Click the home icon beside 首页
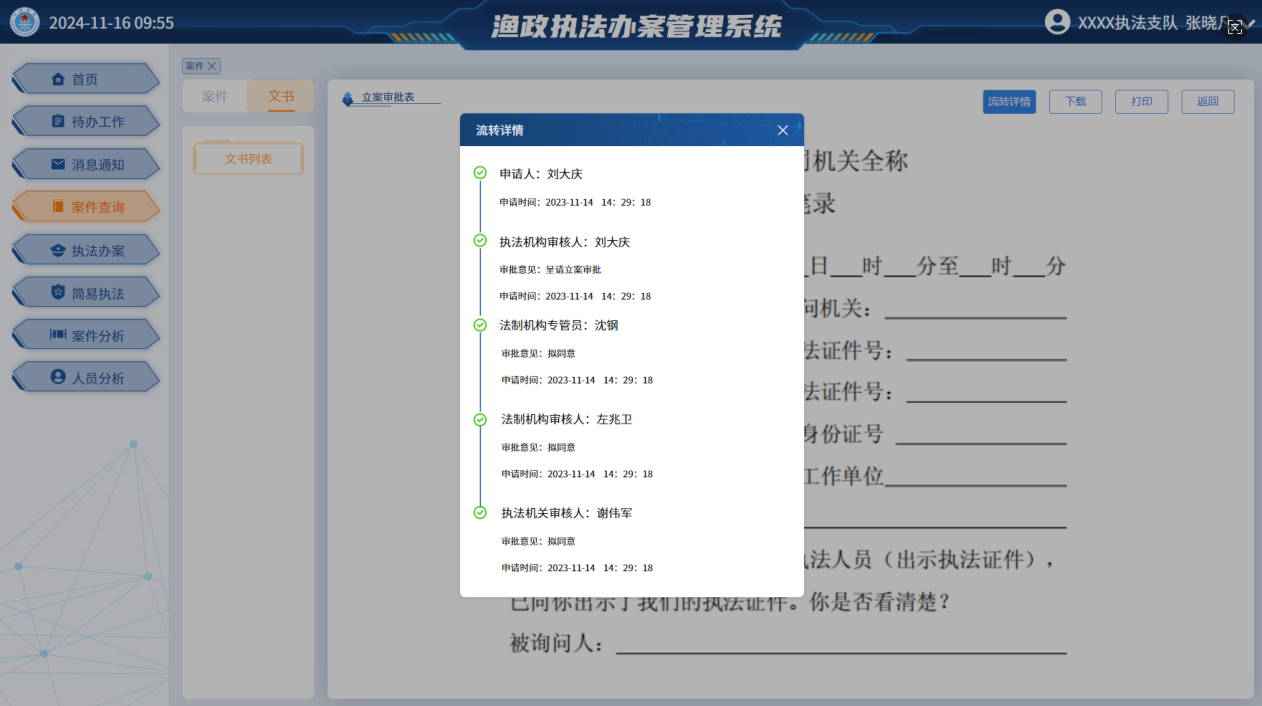 pos(57,79)
